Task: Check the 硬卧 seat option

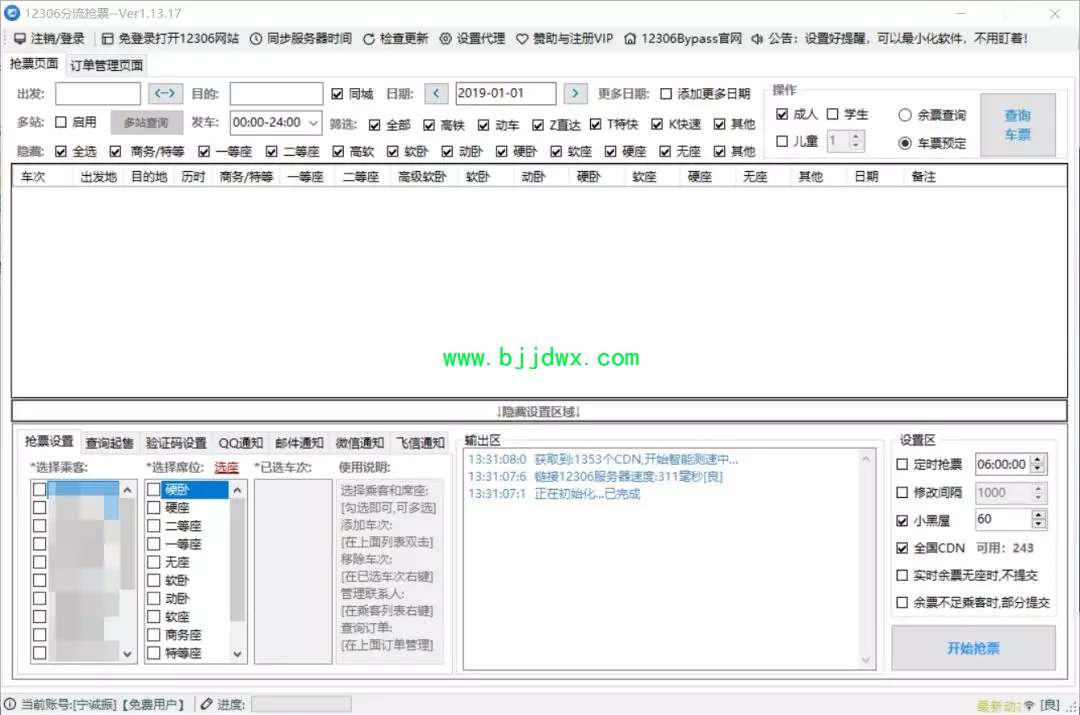Action: [154, 489]
